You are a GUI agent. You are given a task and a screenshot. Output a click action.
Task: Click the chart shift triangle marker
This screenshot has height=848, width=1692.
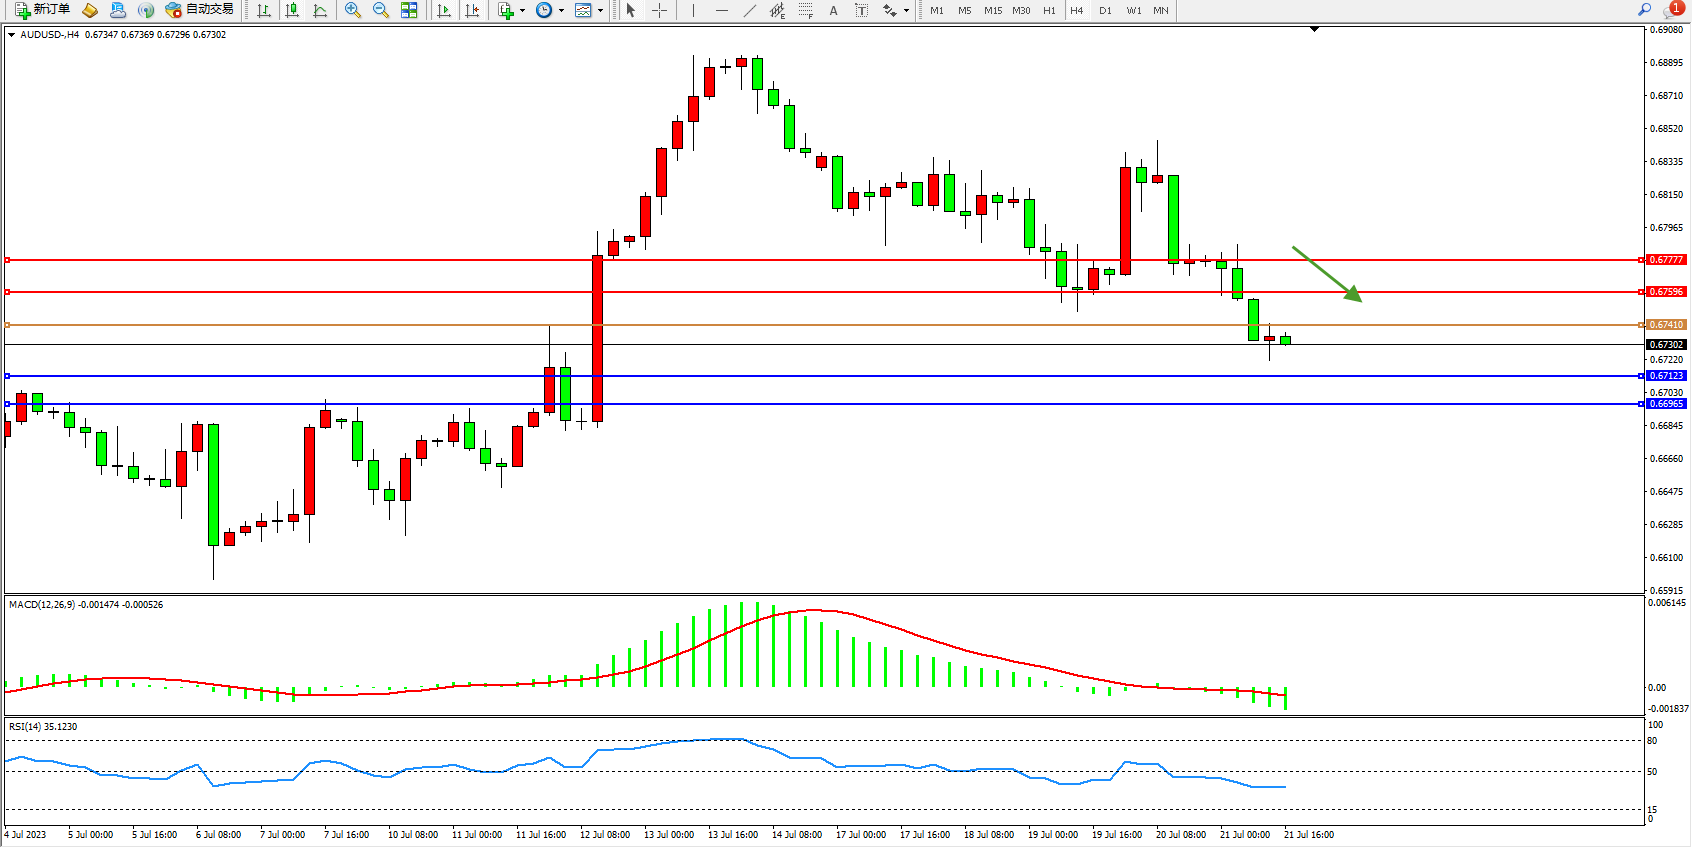1314,30
